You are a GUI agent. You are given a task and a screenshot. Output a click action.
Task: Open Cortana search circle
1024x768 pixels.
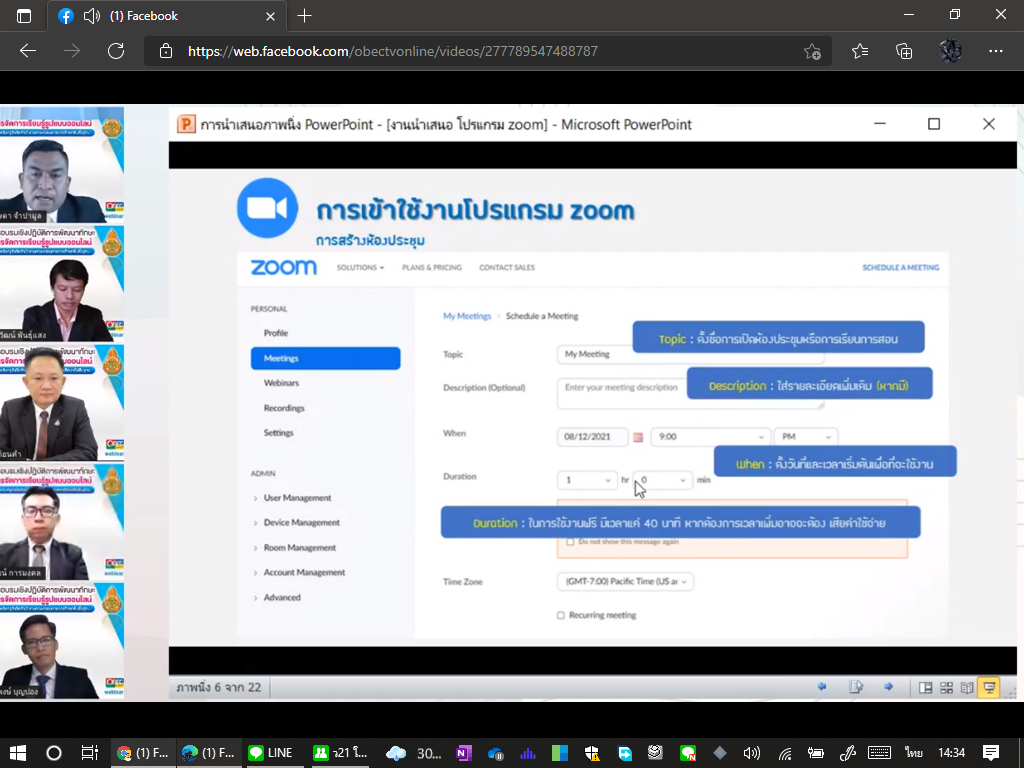click(54, 753)
